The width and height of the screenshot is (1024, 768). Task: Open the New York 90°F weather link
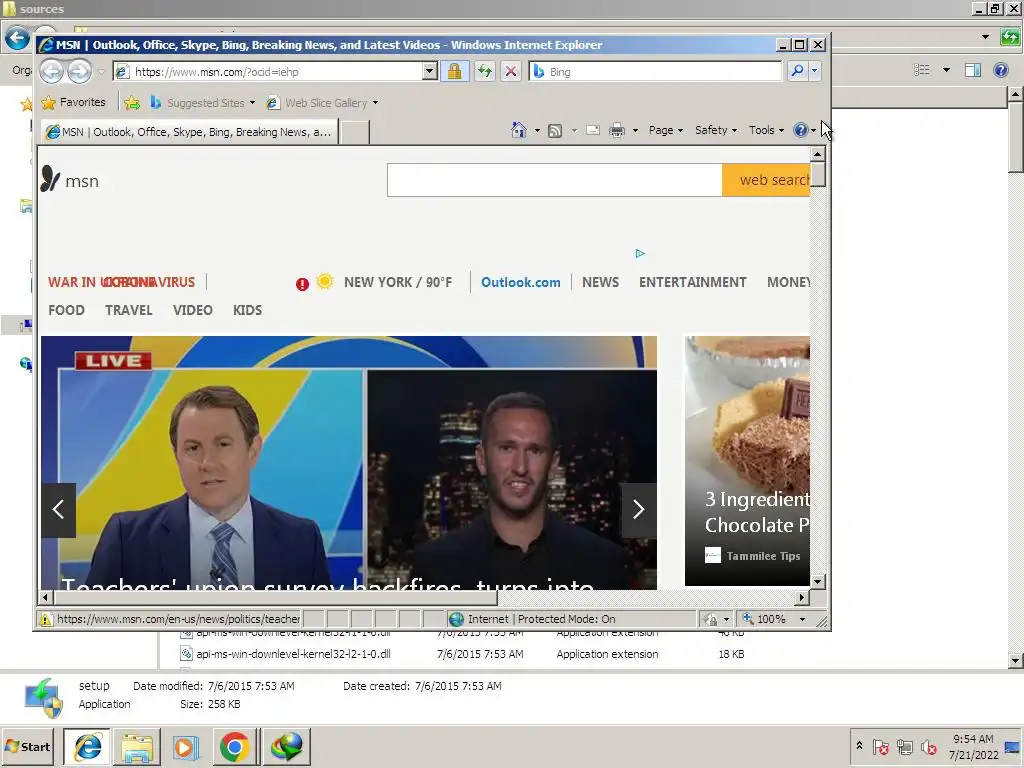398,282
